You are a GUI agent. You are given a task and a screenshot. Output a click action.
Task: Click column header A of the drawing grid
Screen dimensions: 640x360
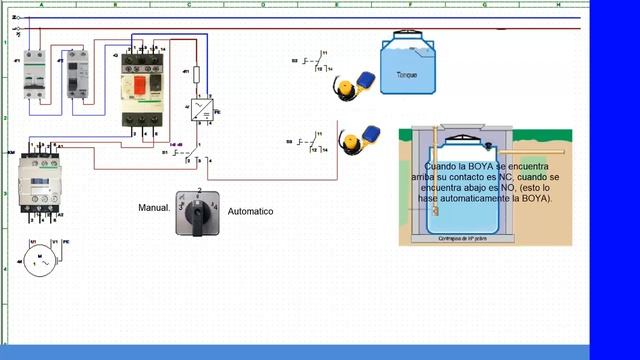coord(42,4)
